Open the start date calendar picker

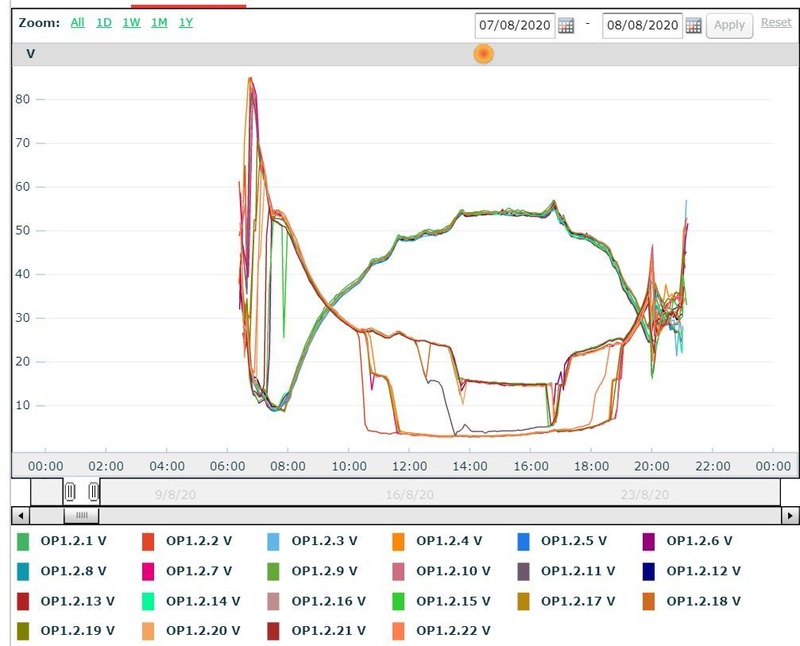[x=566, y=25]
